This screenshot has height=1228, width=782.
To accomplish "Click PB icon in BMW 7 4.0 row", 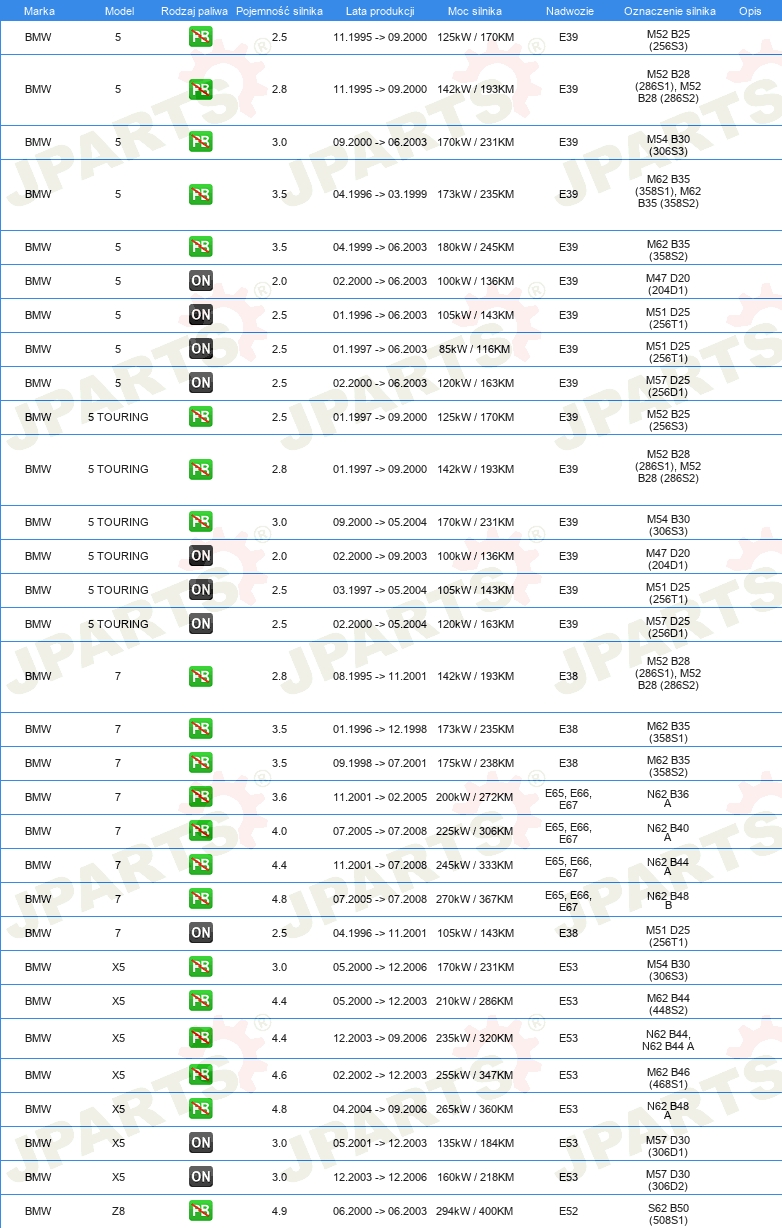I will pos(201,831).
